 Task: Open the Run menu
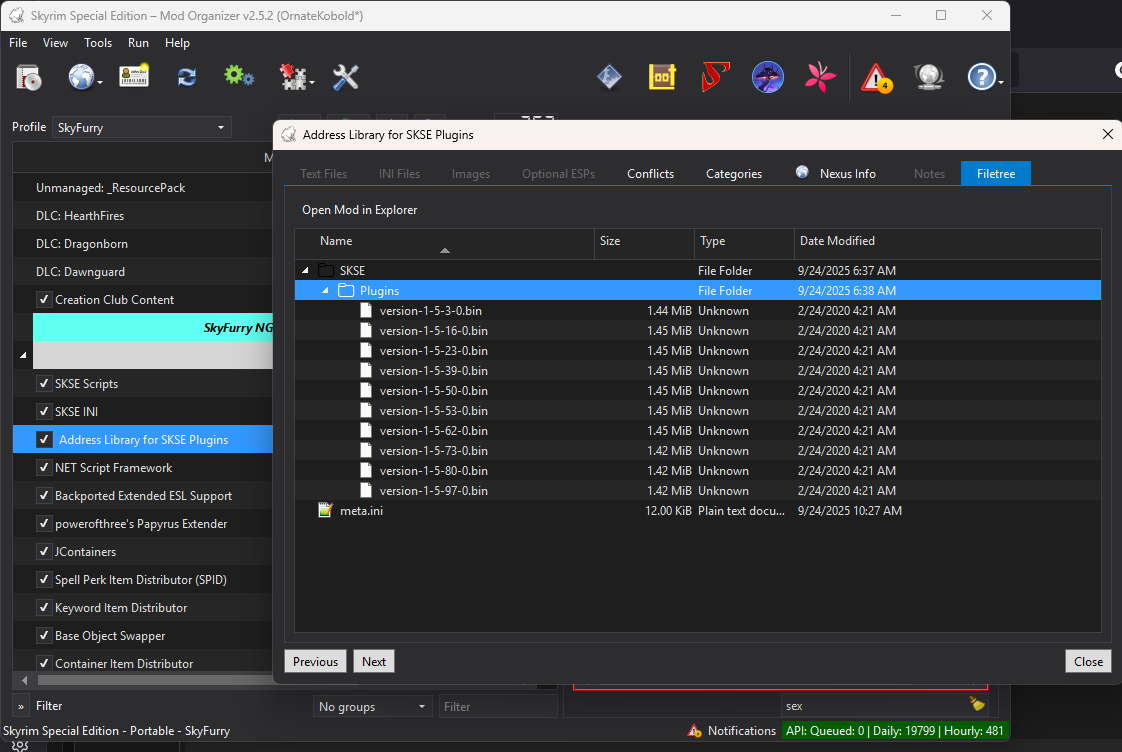click(138, 43)
